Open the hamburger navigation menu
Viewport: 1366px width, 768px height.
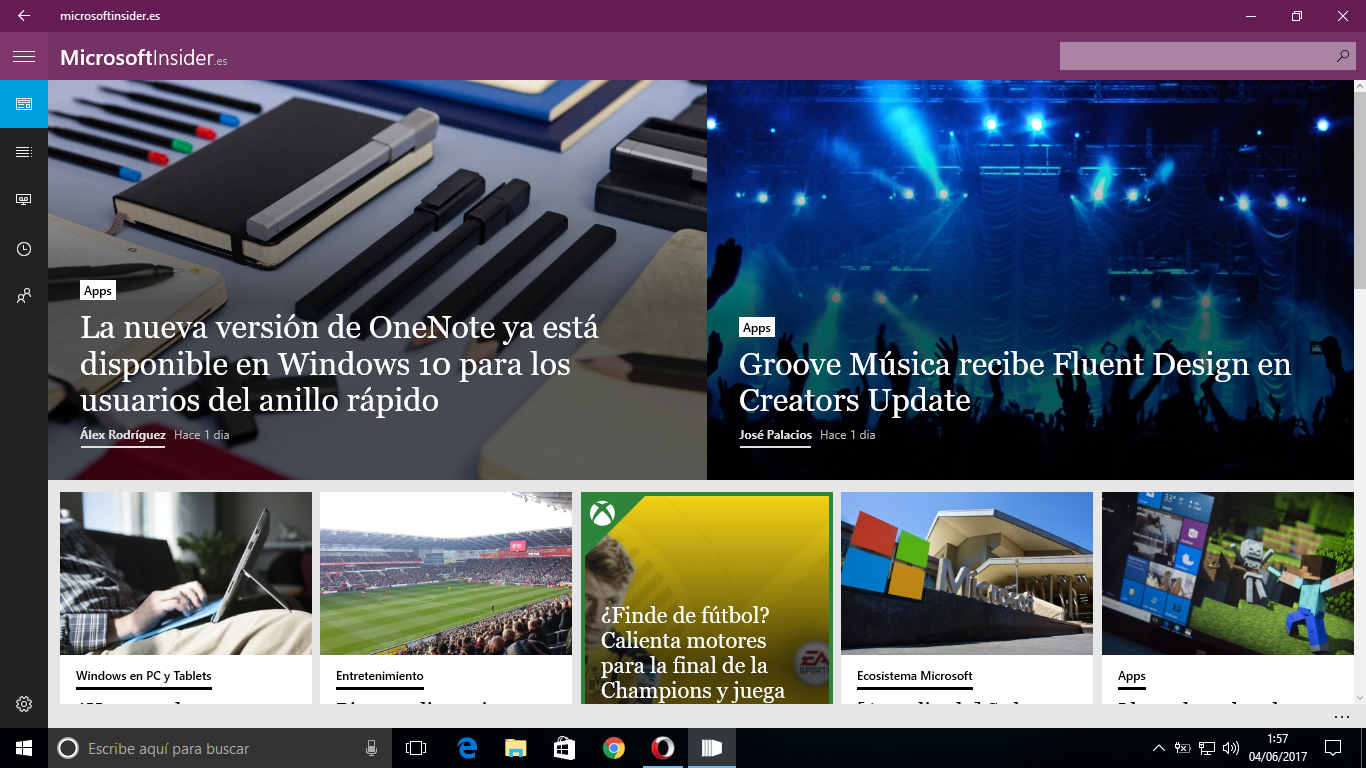pos(24,56)
